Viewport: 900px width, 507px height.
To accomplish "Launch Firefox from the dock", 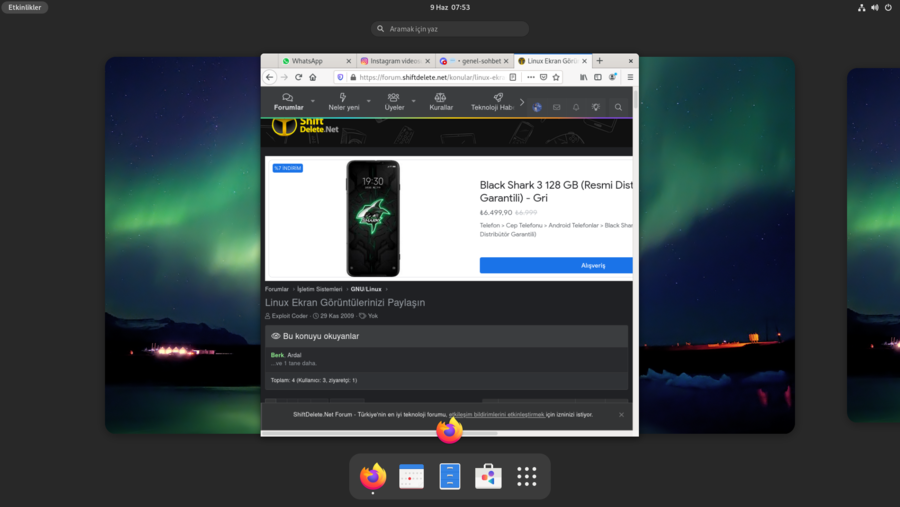I will point(373,476).
